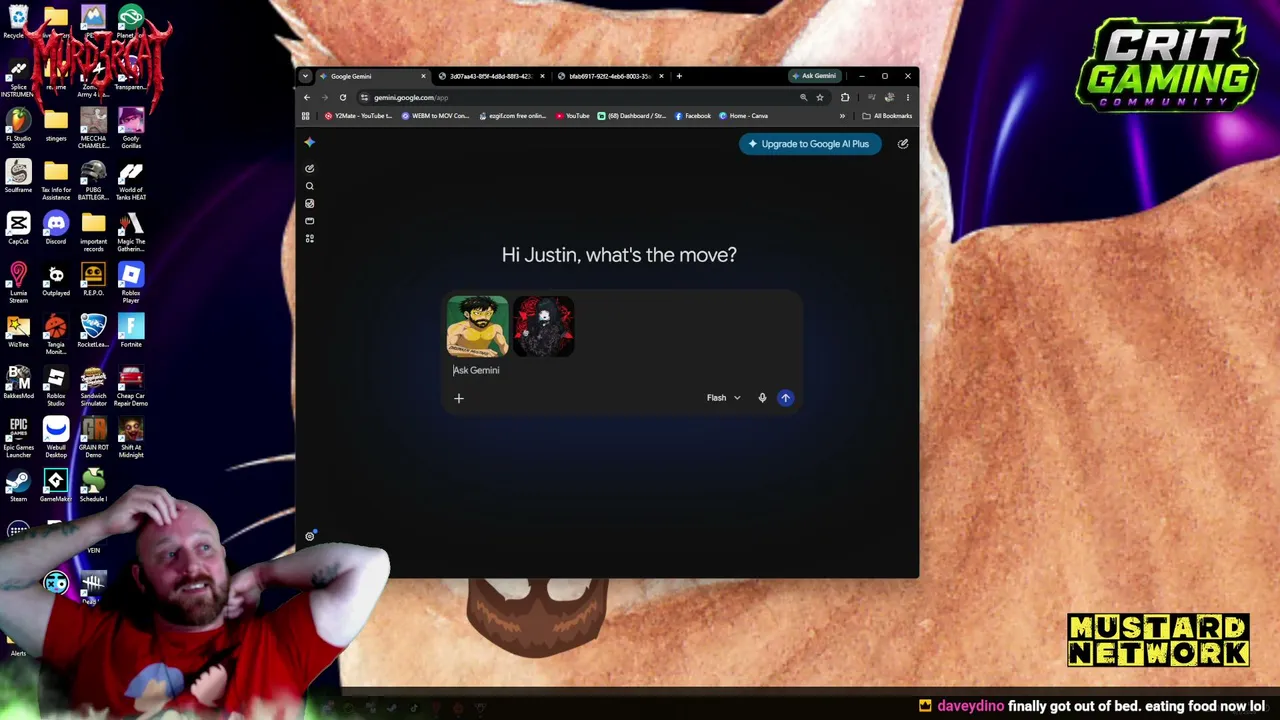Select the PUBG Battlegrounds desktop icon

tap(93, 180)
